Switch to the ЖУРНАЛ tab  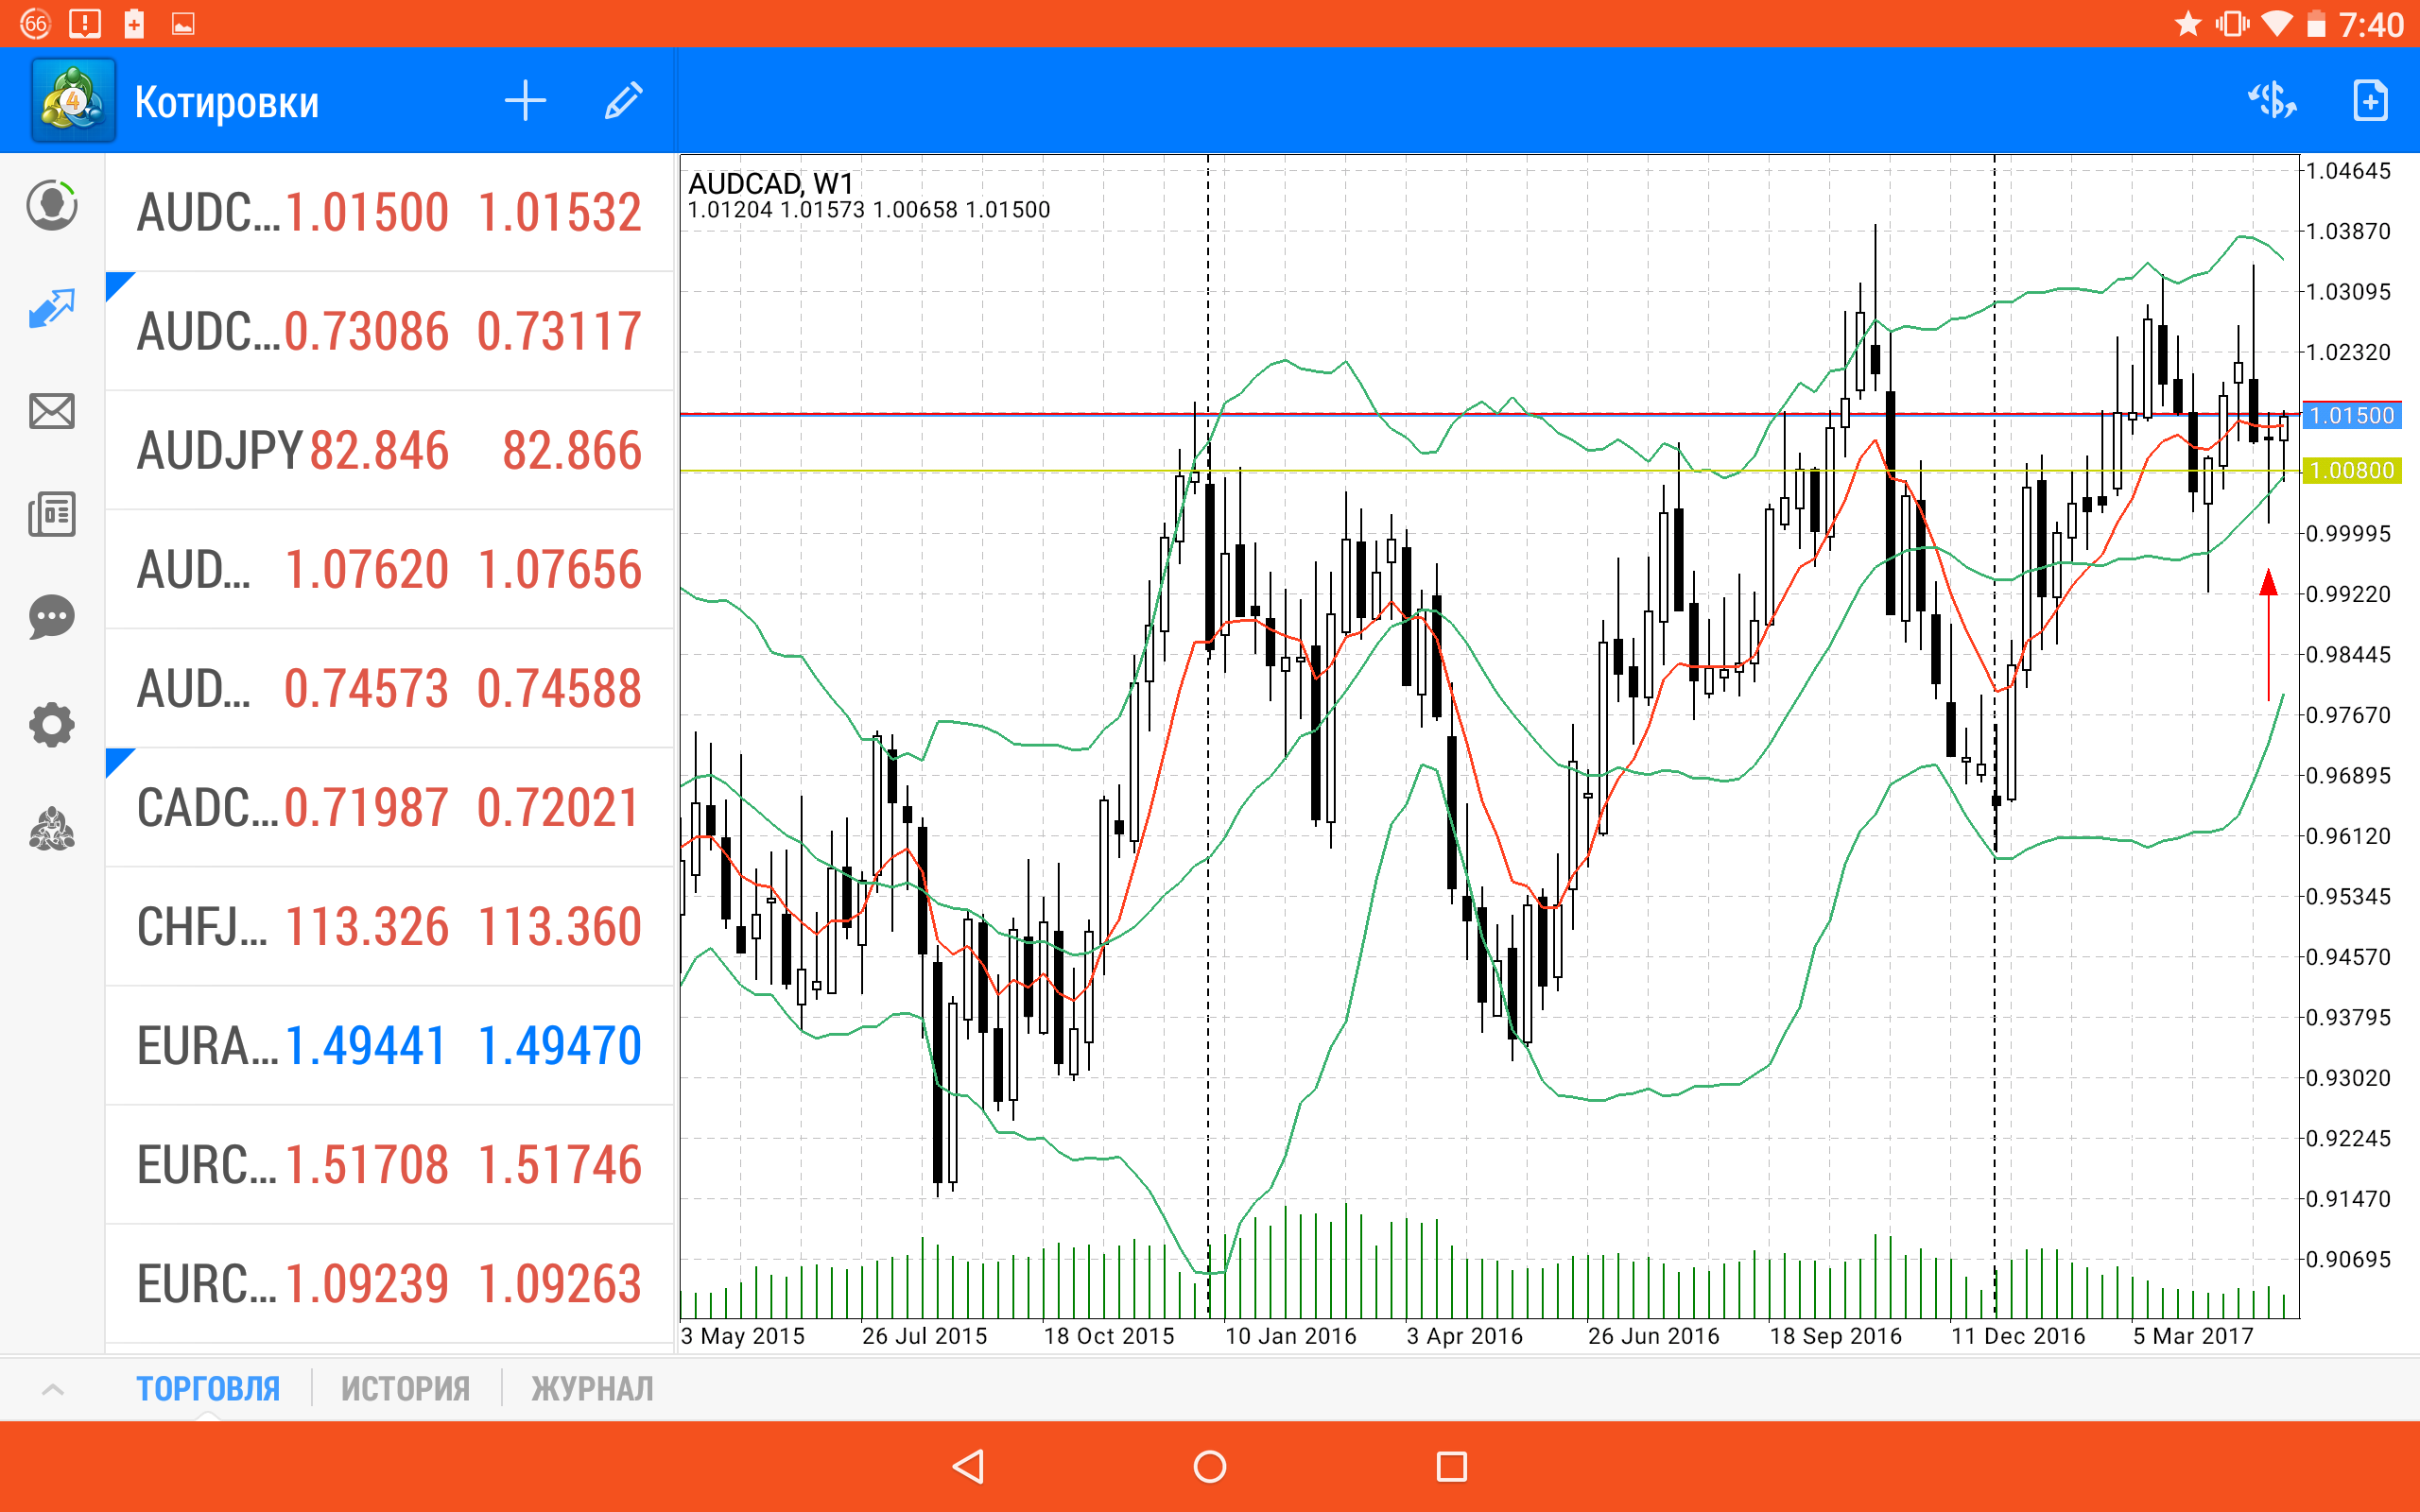tap(592, 1389)
